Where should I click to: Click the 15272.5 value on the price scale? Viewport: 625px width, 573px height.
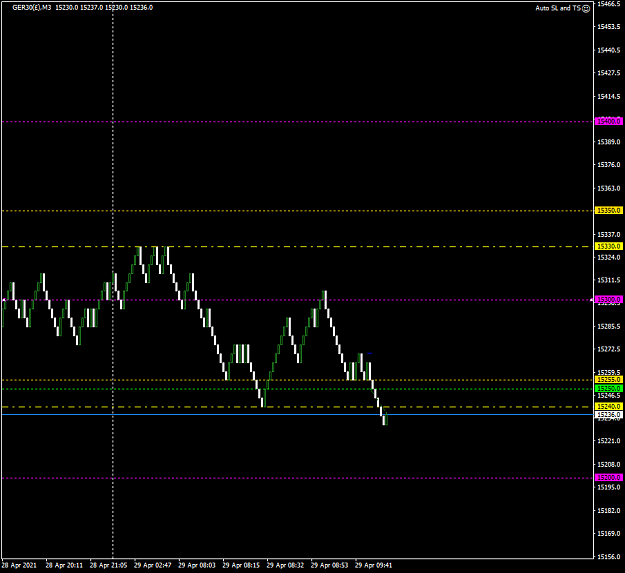(x=608, y=349)
